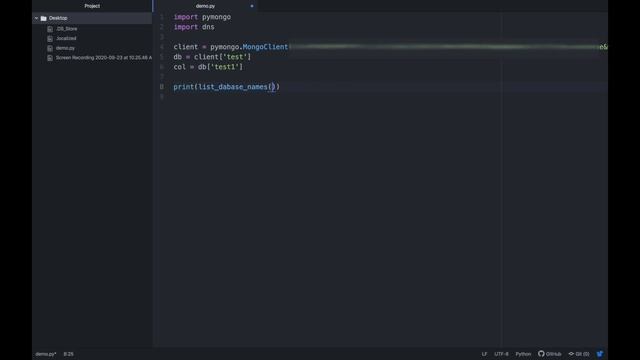
Task: Switch to the Project panel tab
Action: tap(92, 6)
